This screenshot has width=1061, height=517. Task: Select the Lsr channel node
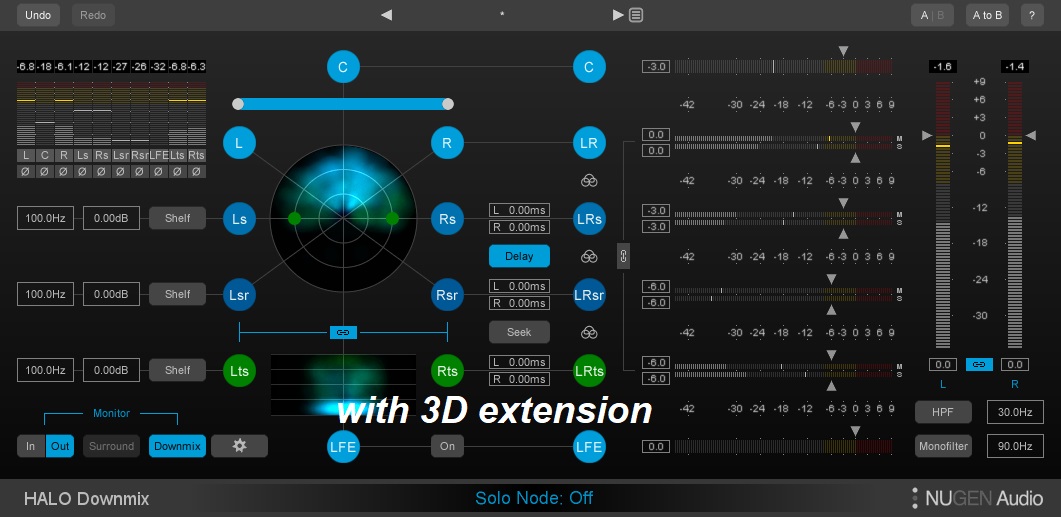pyautogui.click(x=239, y=295)
